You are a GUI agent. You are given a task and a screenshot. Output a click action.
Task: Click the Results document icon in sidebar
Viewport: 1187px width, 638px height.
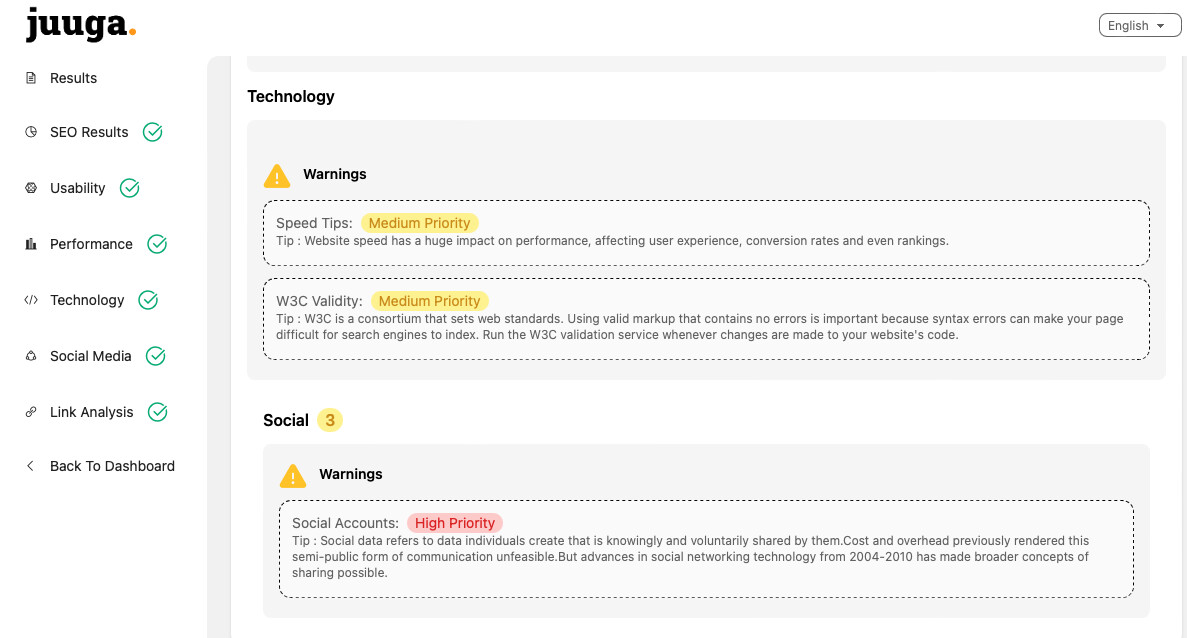[x=31, y=78]
